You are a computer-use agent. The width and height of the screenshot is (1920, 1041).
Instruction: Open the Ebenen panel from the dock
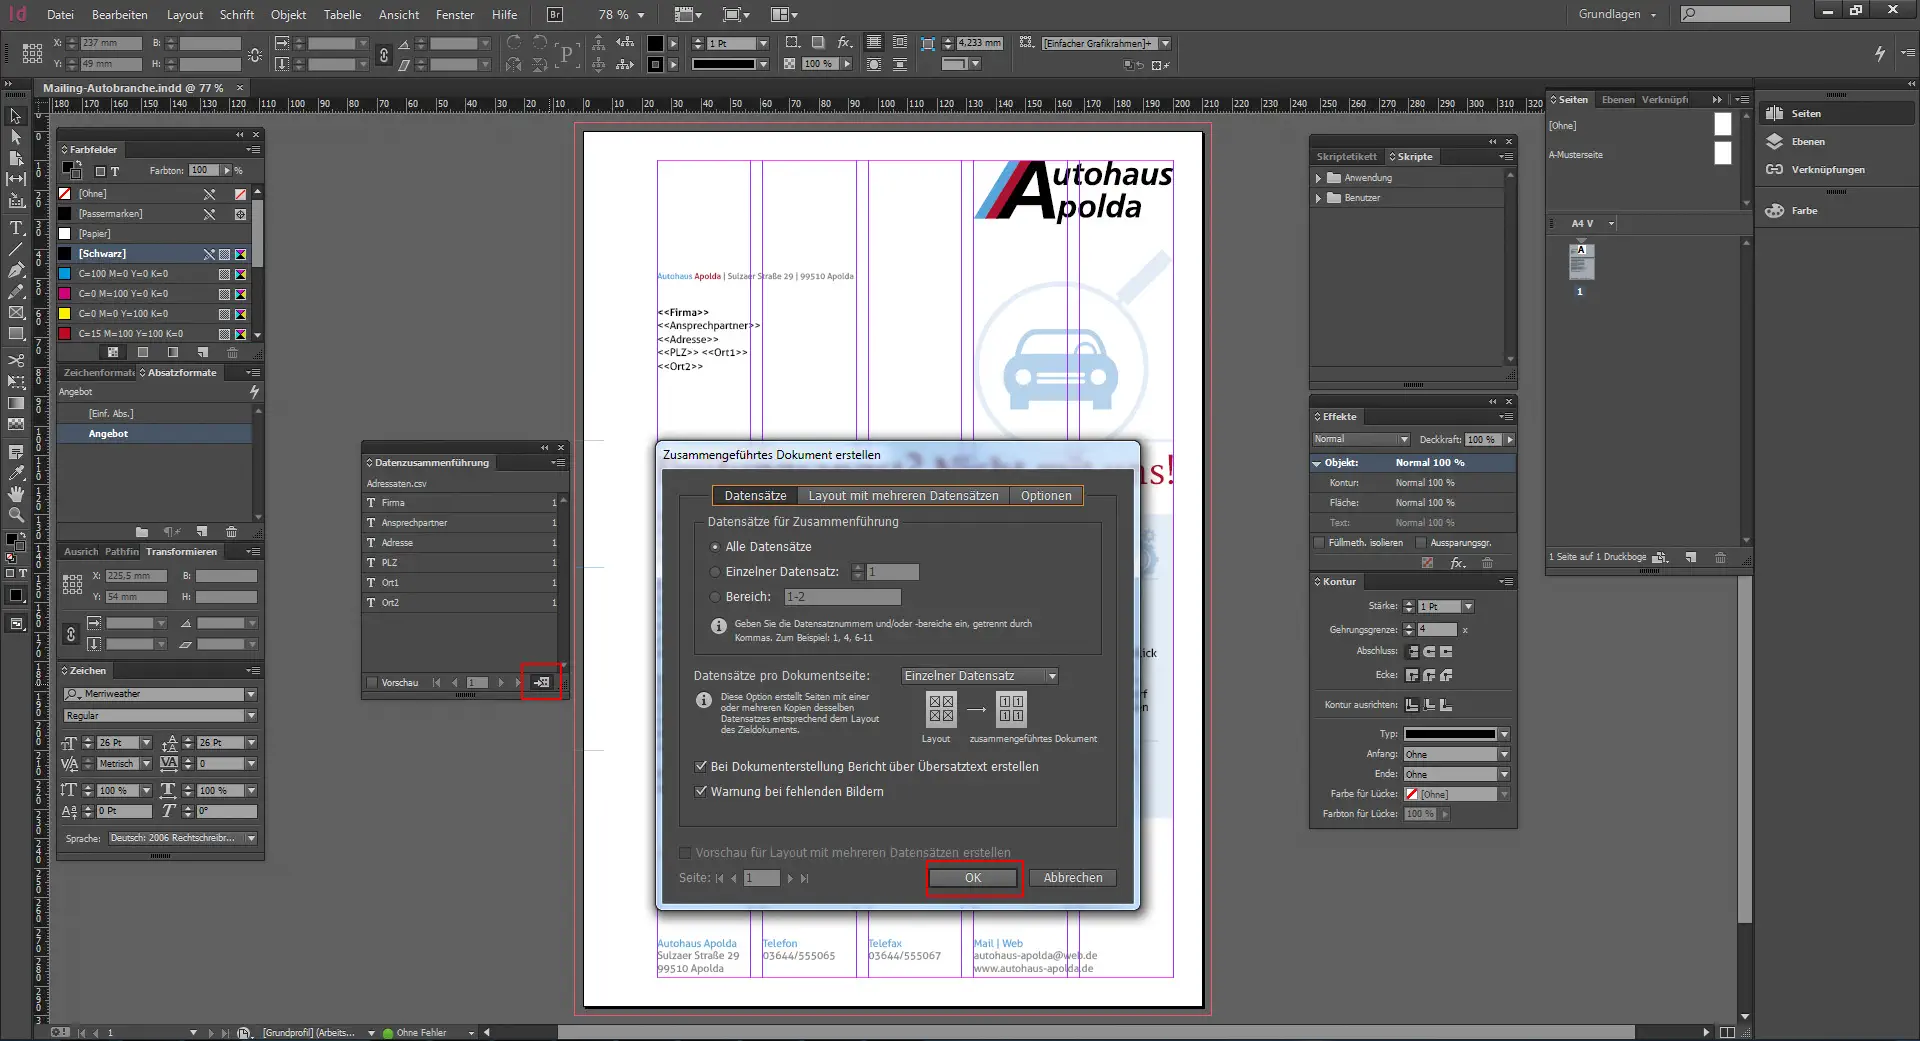click(1807, 142)
